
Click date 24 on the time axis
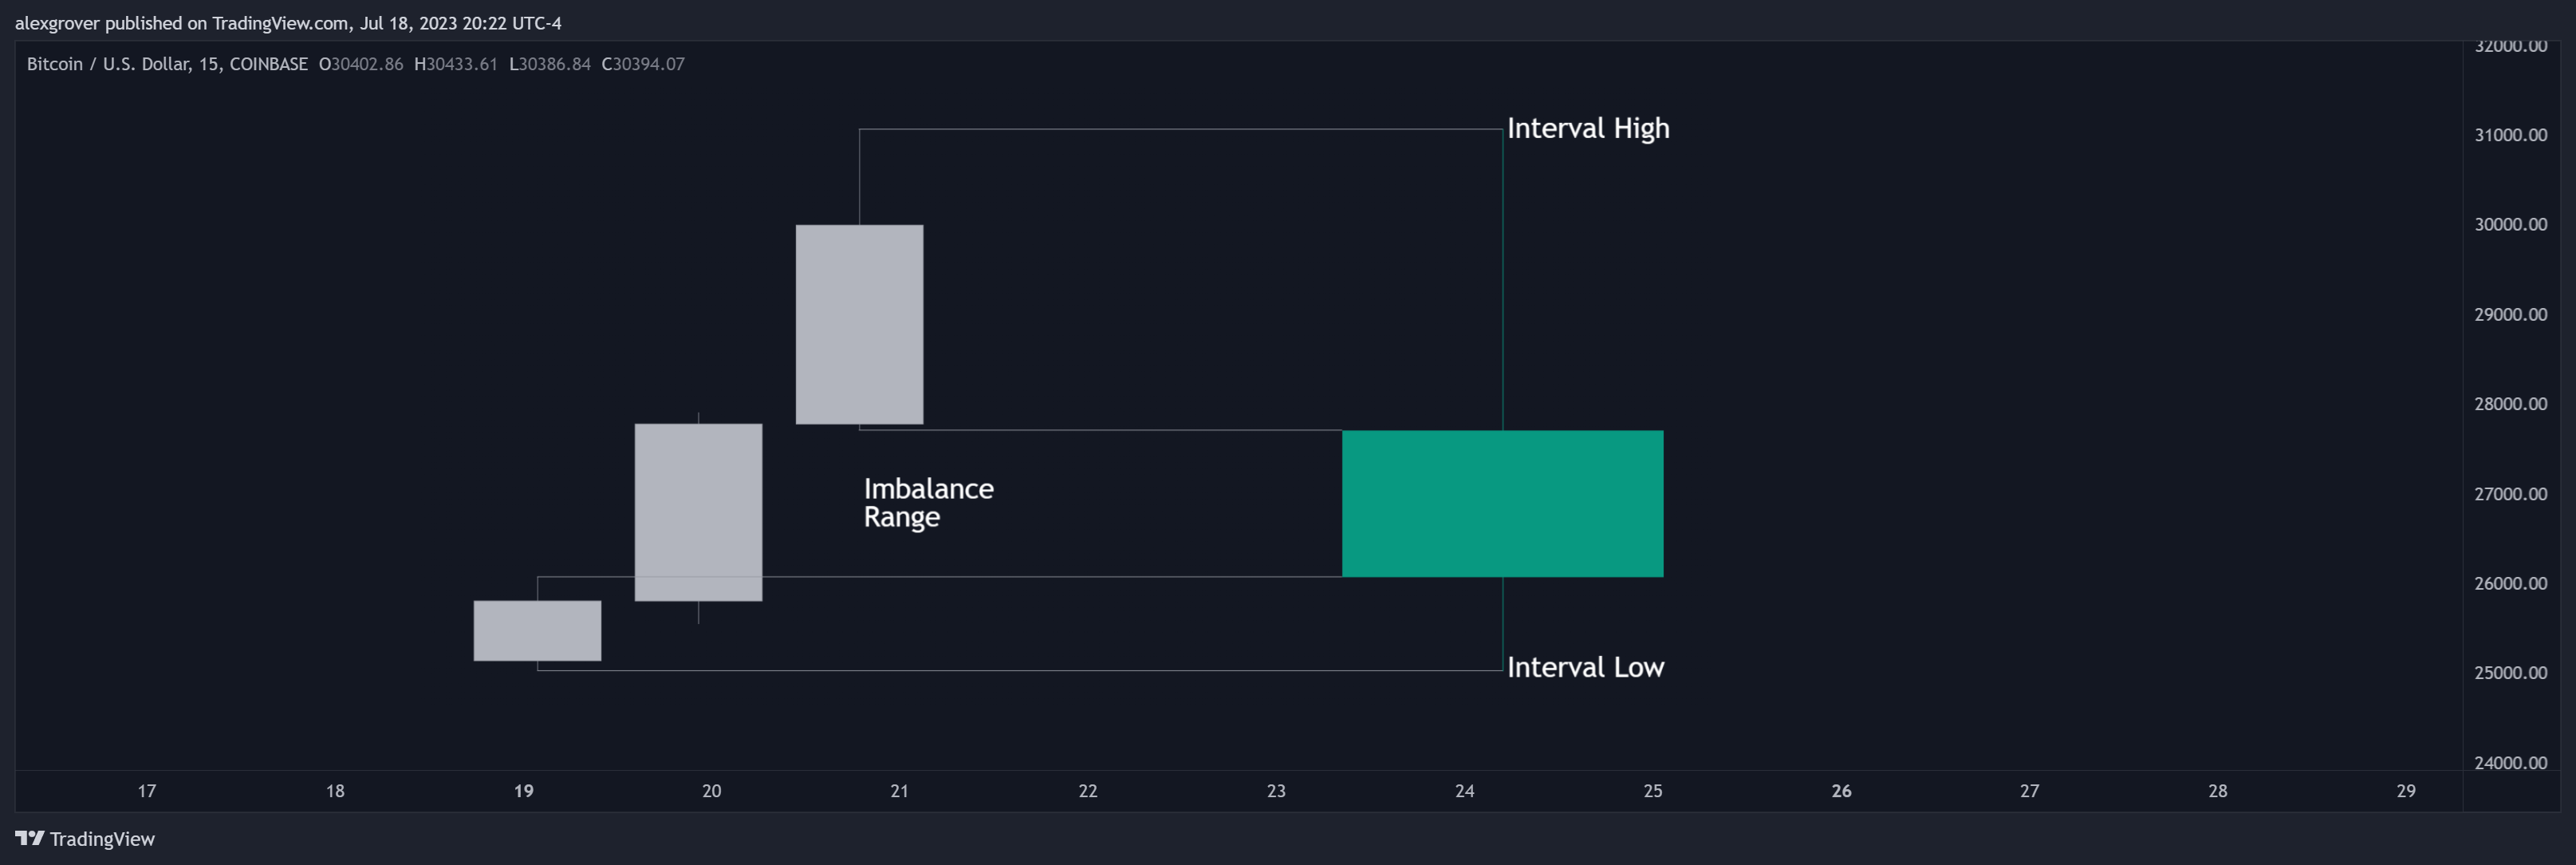pyautogui.click(x=1464, y=791)
